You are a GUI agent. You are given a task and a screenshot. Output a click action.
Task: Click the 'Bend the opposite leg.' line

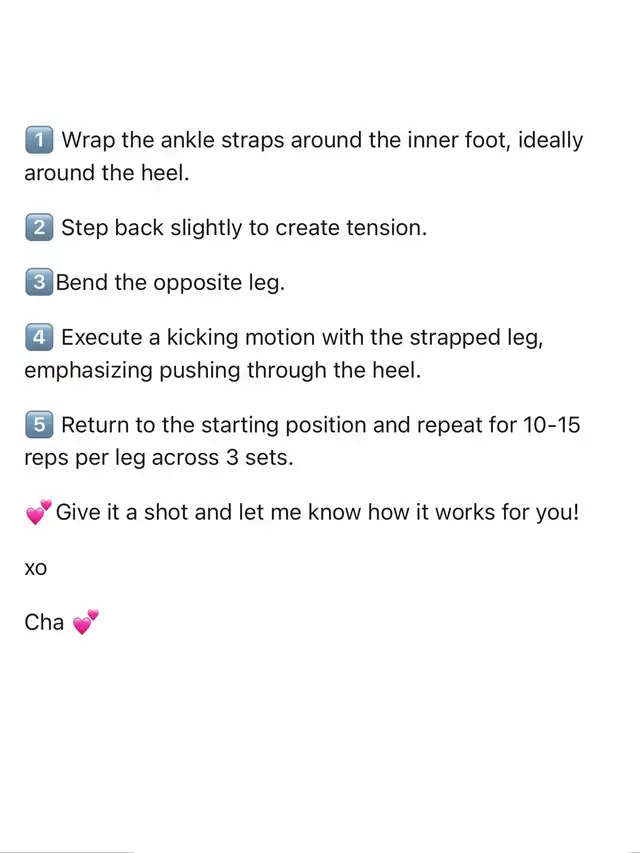click(x=170, y=283)
